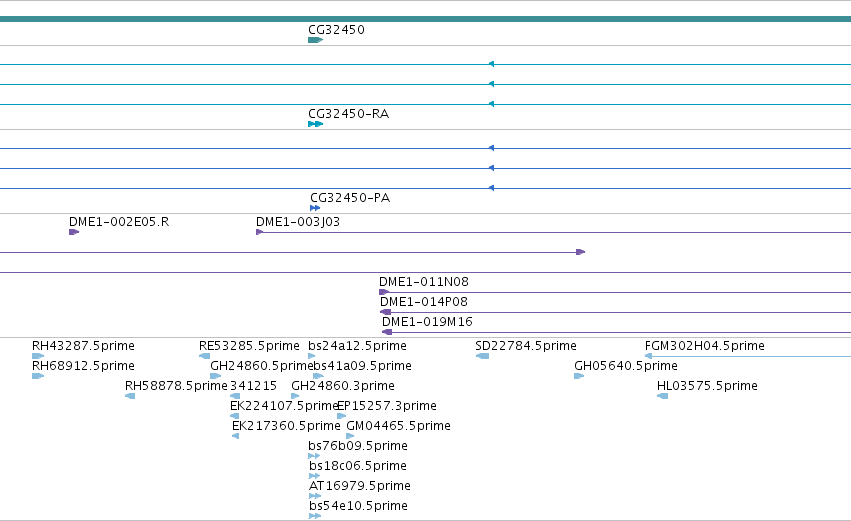This screenshot has height=521, width=851.
Task: Select the CG32450-PA blue arrow glyph
Action: [315, 208]
